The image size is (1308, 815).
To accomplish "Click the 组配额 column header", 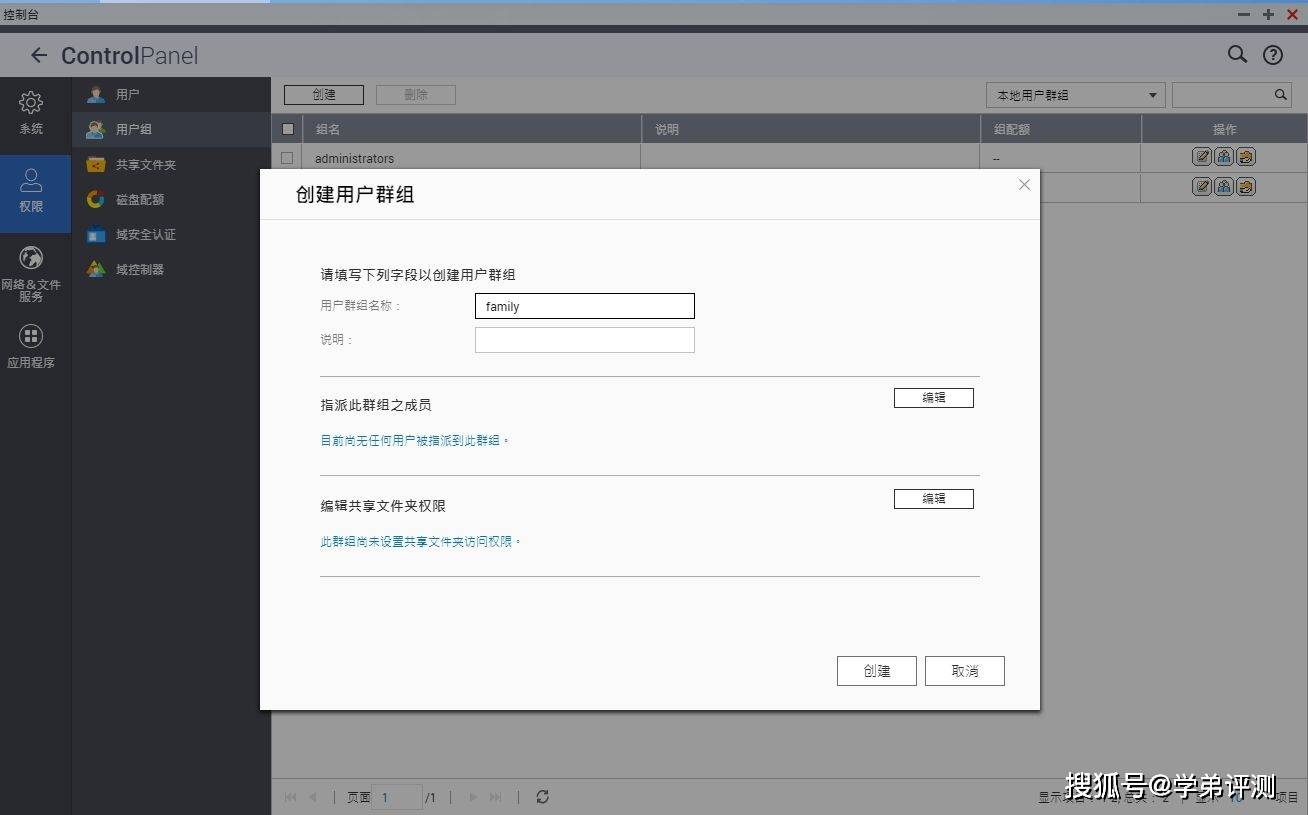I will coord(1061,129).
